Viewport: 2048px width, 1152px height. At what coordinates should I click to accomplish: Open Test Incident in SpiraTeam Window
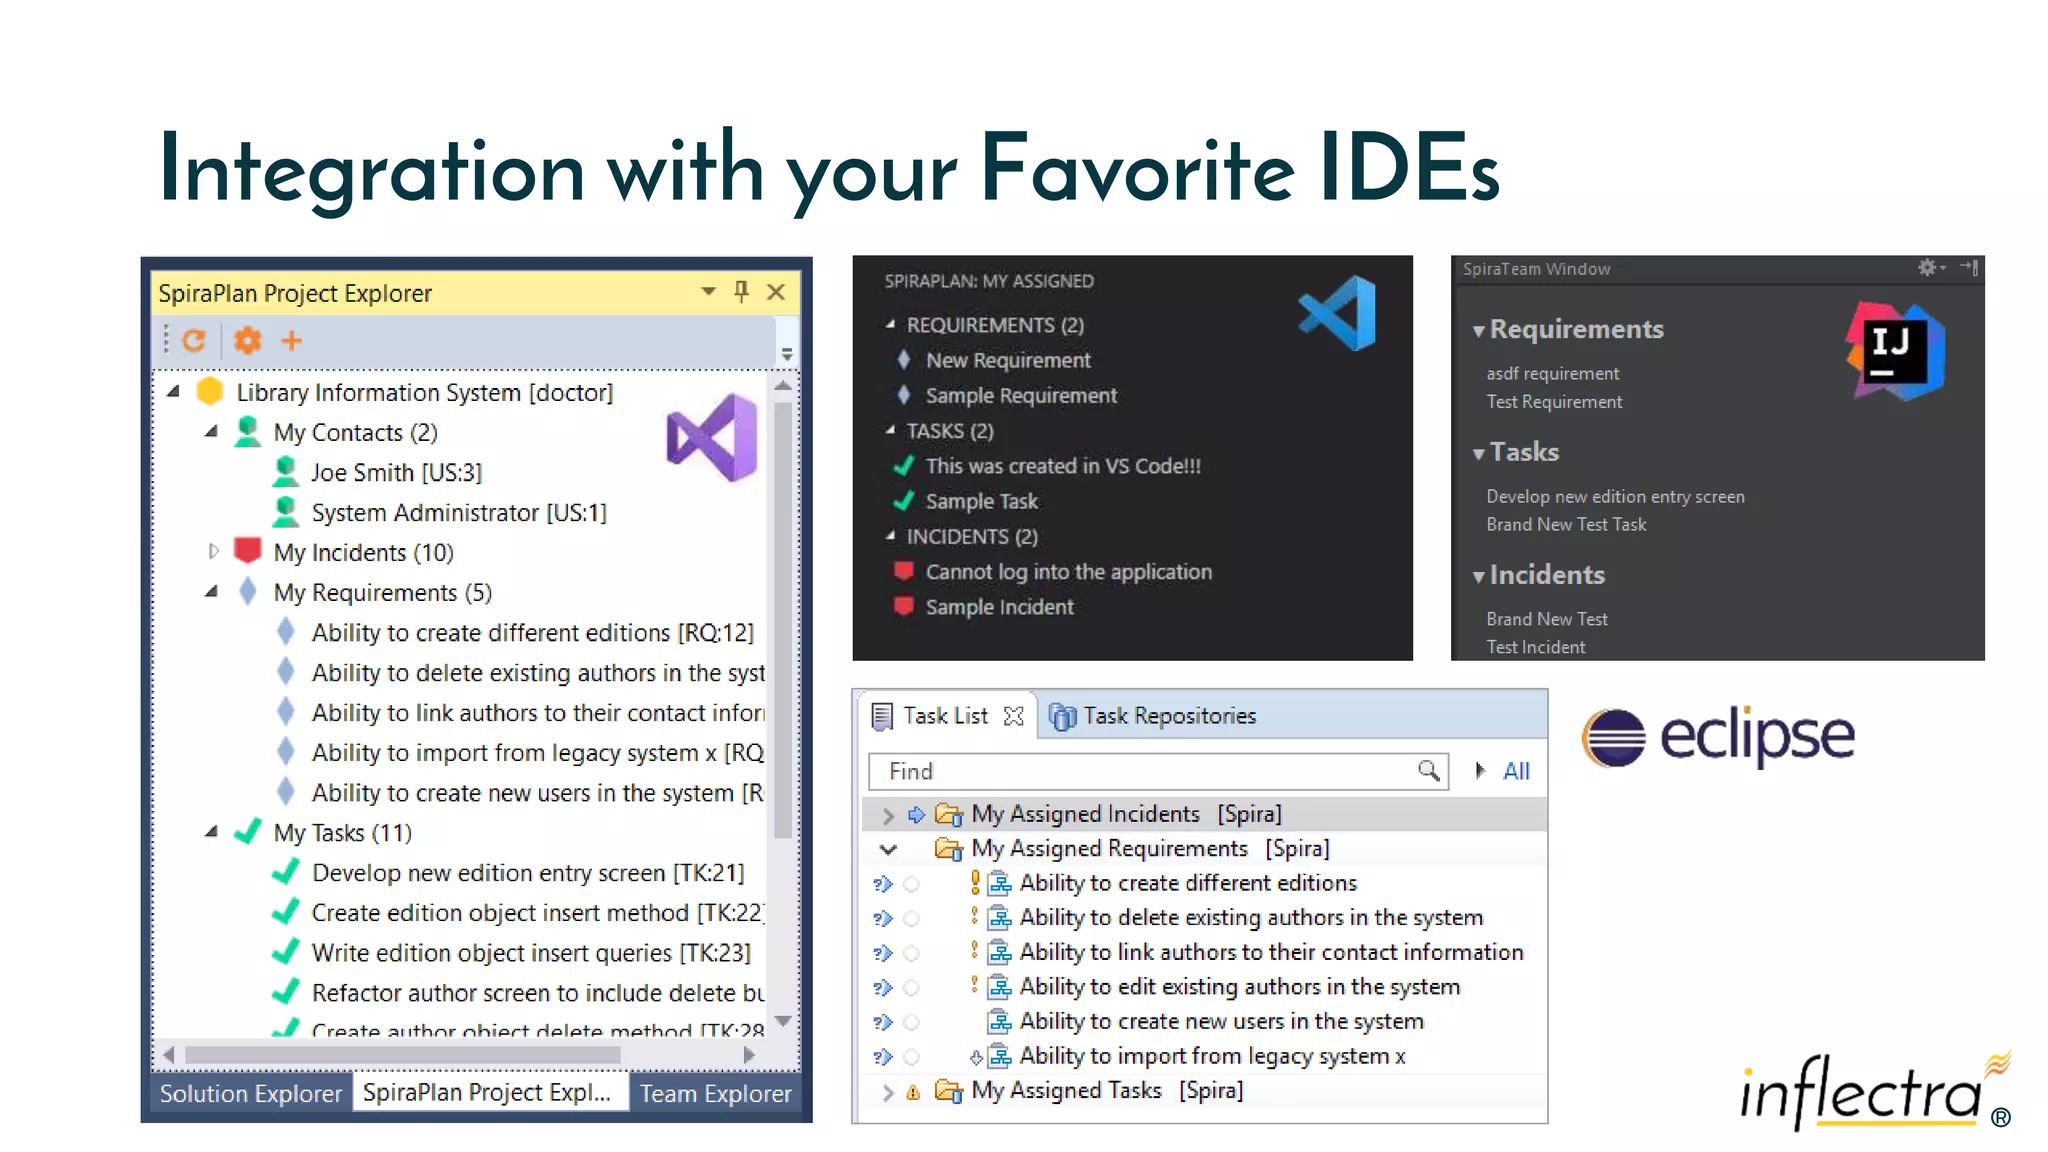point(1535,648)
